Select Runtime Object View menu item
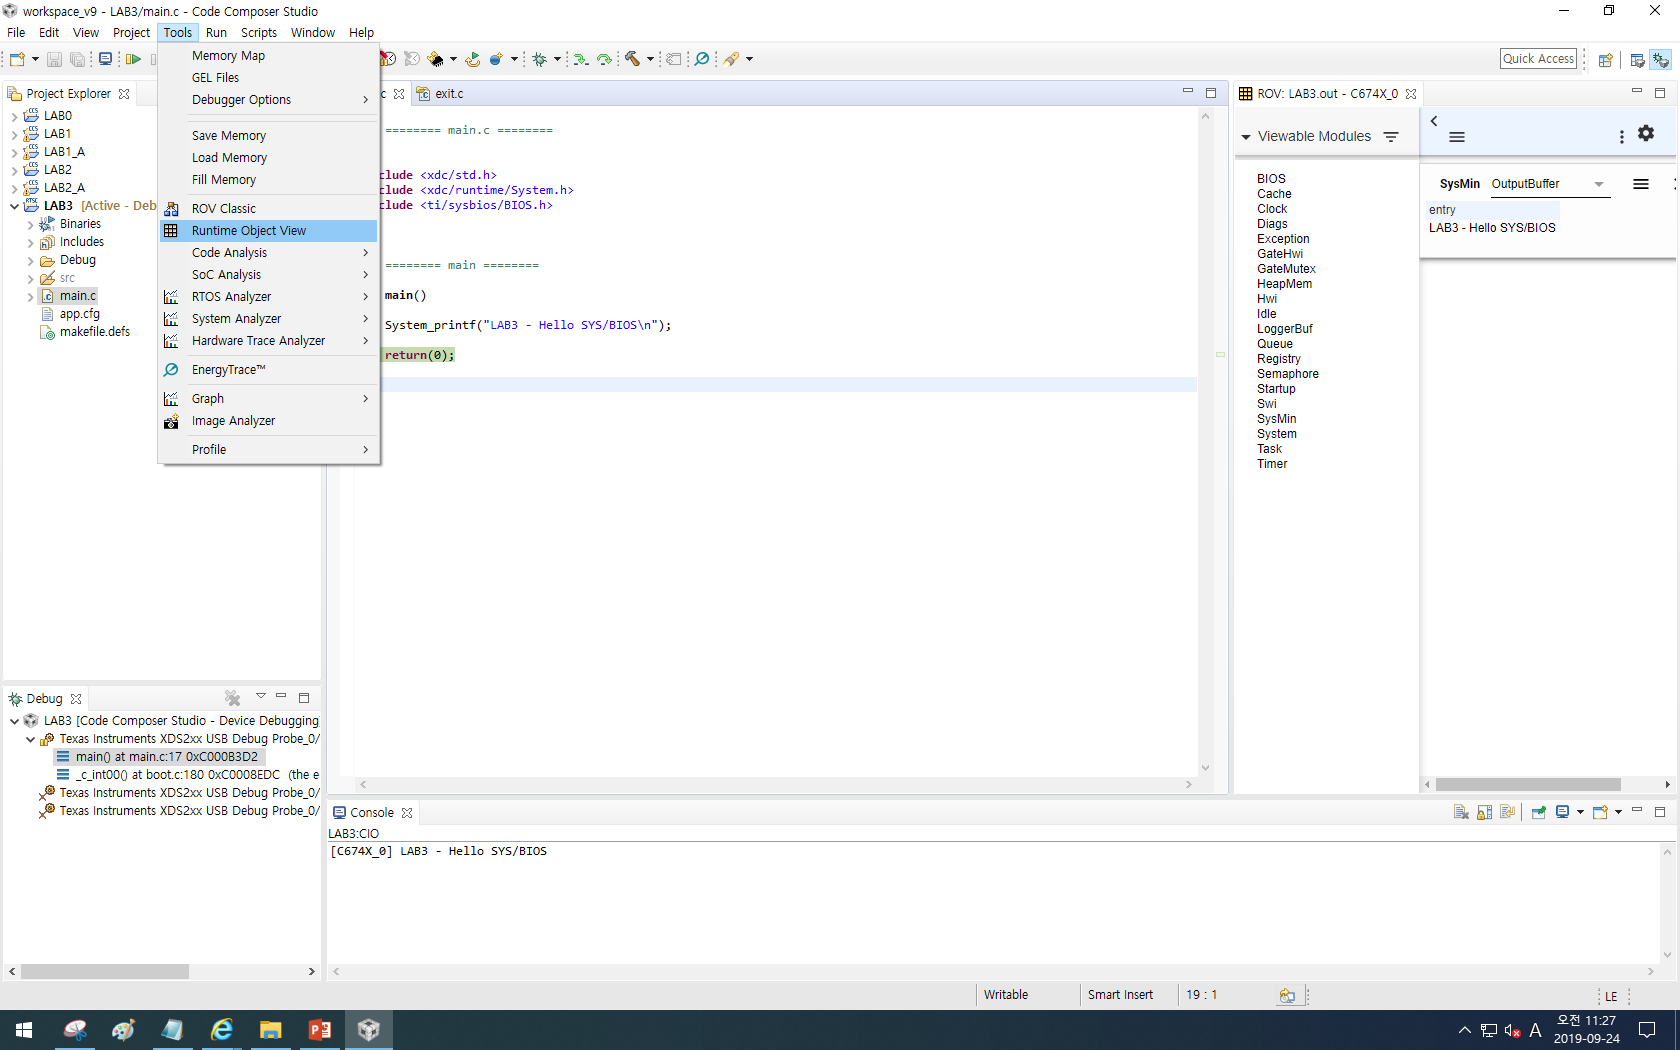The height and width of the screenshot is (1050, 1680). point(269,231)
